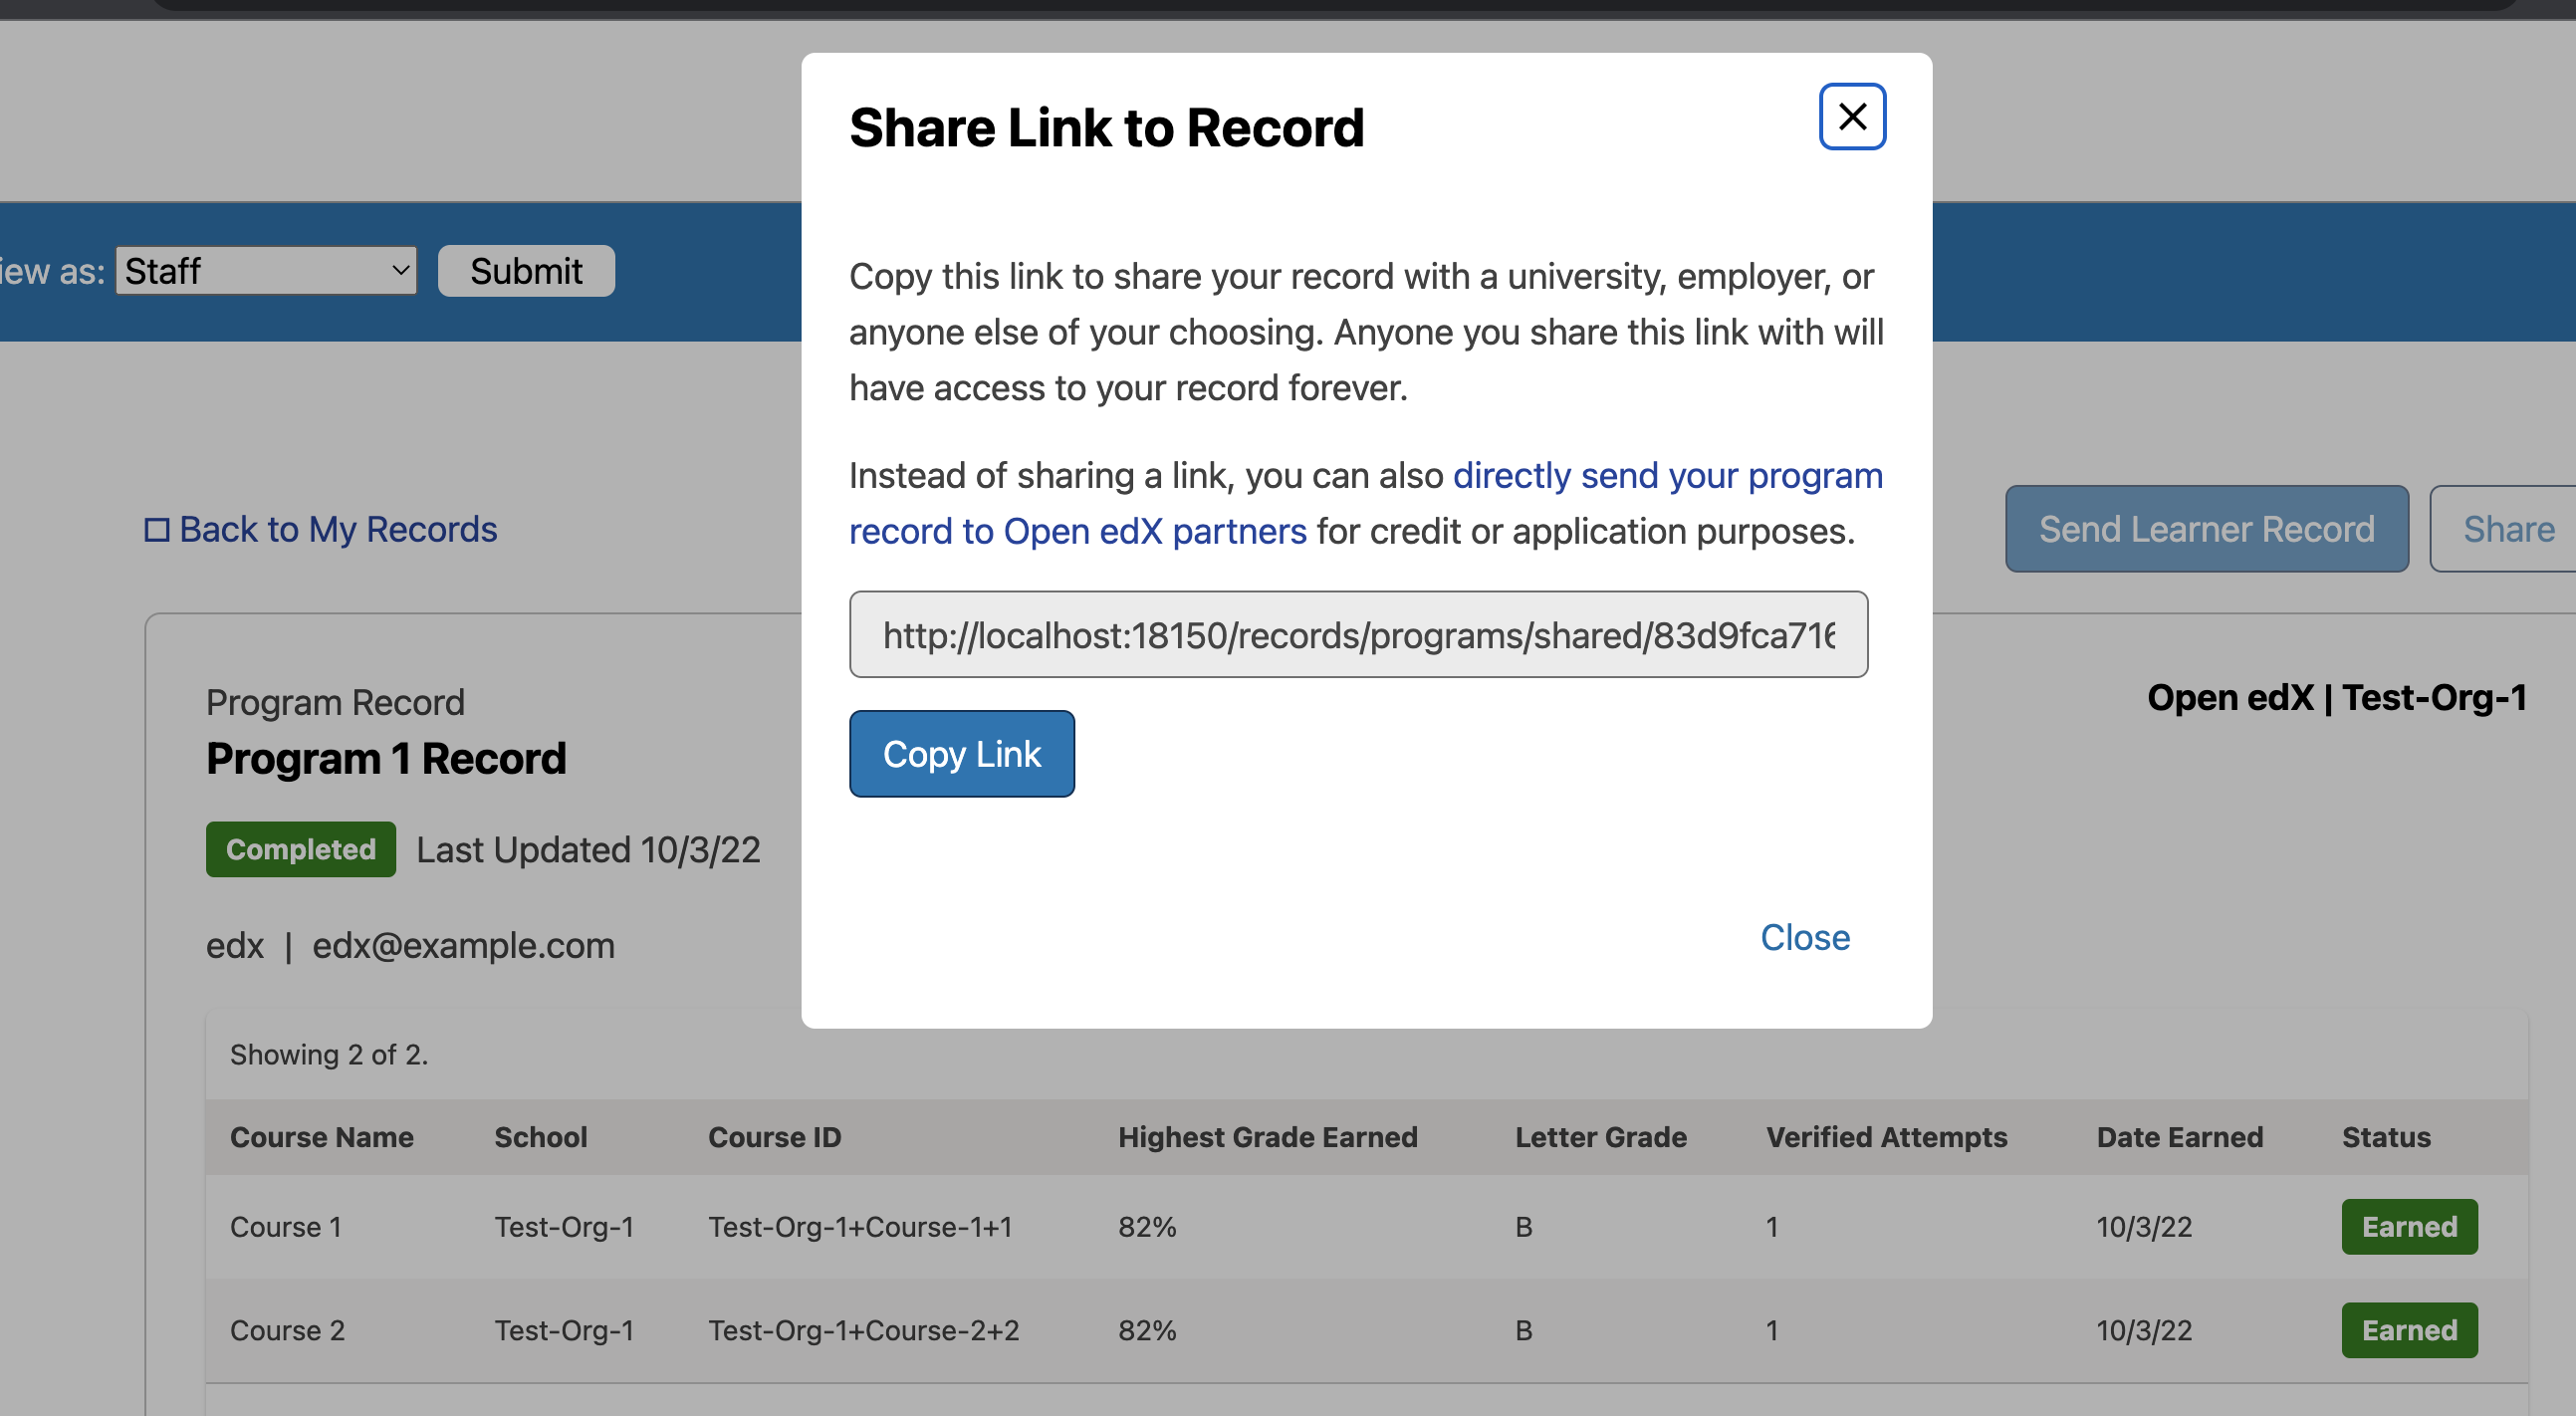Image resolution: width=2576 pixels, height=1416 pixels.
Task: Click the shared record URL field
Action: pos(1357,635)
